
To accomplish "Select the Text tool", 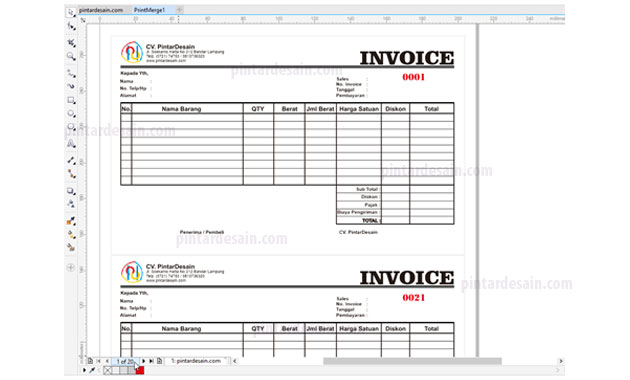I will pos(71,143).
